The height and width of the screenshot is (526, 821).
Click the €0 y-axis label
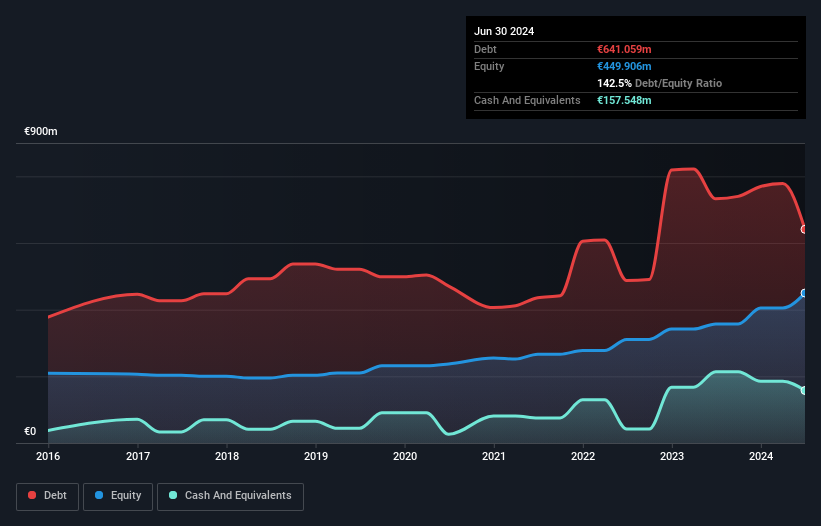coord(30,431)
